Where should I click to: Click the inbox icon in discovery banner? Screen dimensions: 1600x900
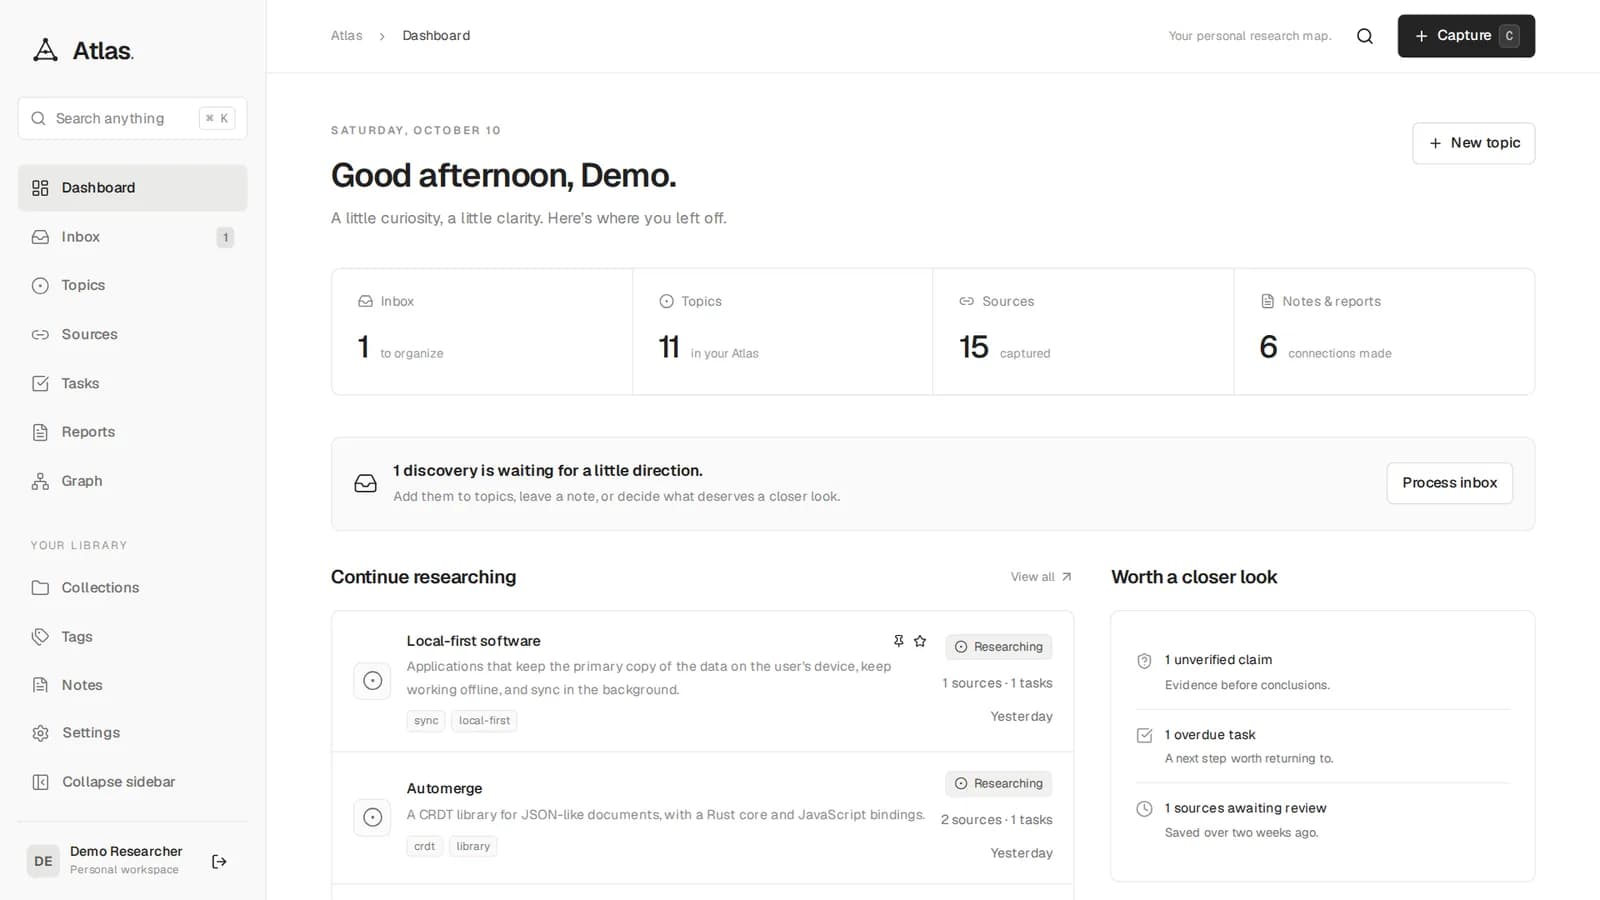[366, 483]
